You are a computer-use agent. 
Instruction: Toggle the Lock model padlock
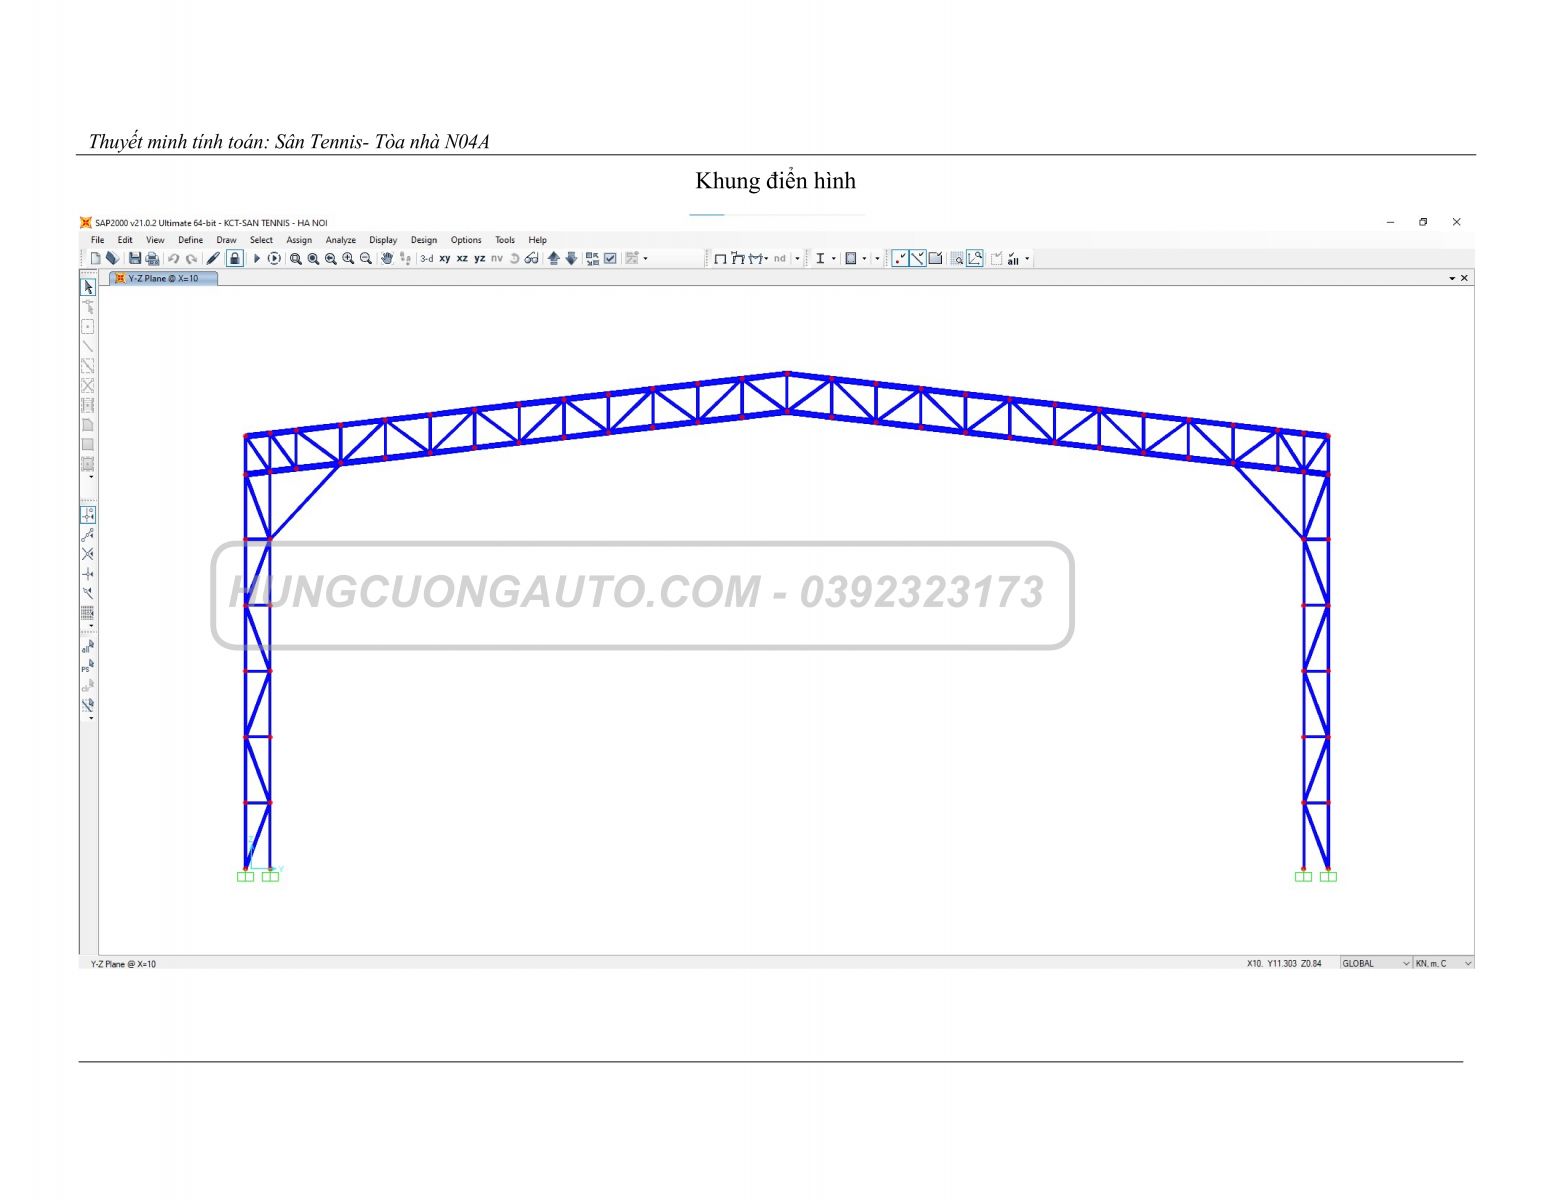click(234, 259)
